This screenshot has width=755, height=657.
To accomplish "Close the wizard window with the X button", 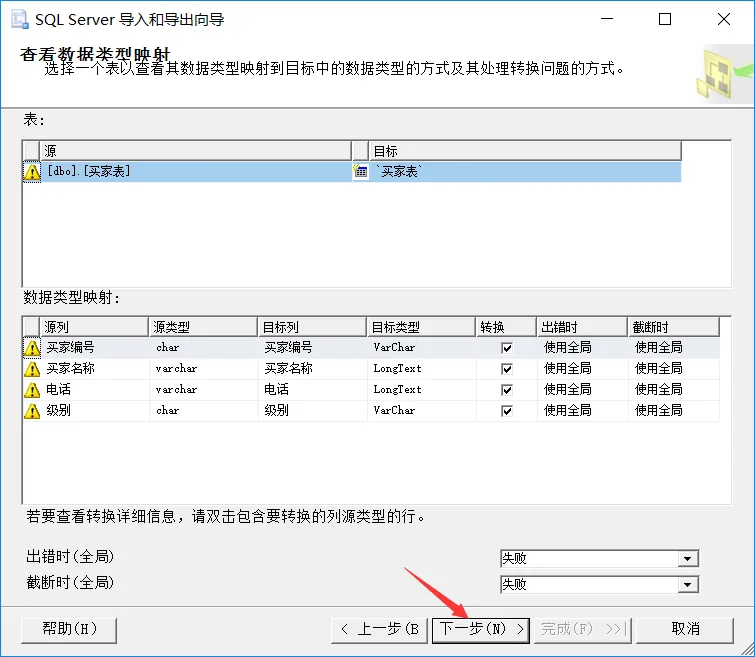I will pos(724,19).
